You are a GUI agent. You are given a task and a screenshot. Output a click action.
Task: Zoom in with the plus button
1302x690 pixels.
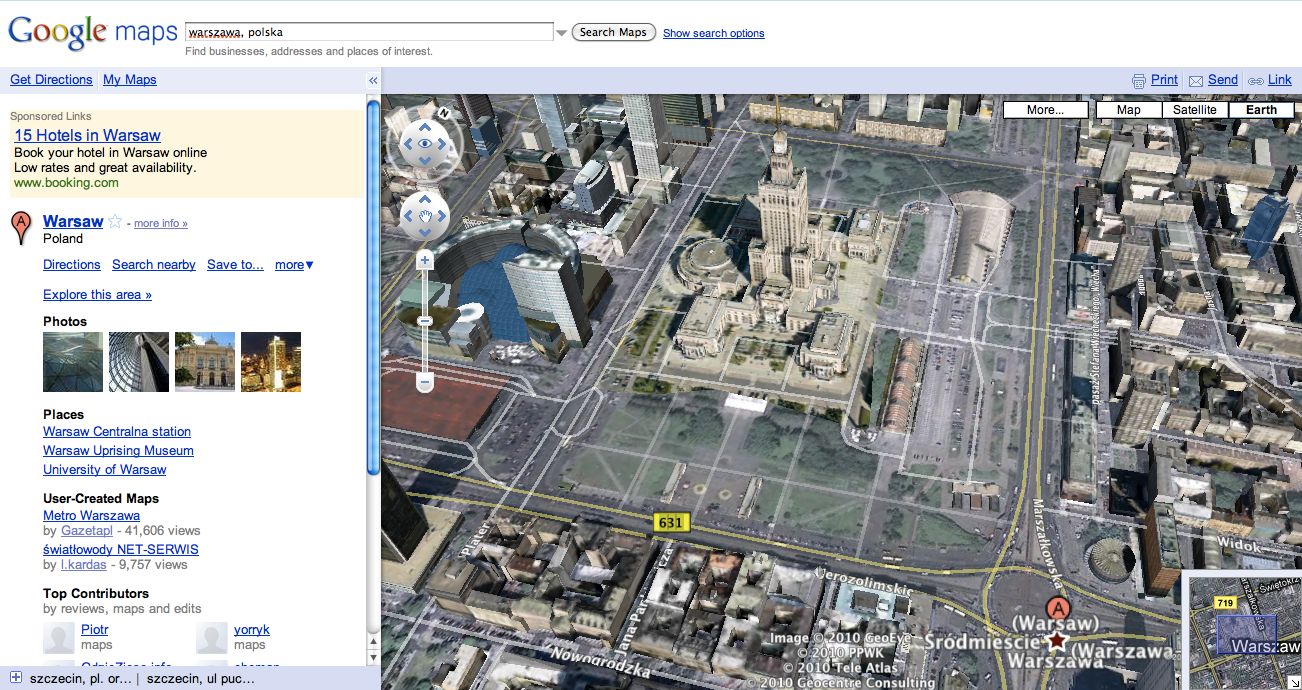(x=425, y=260)
